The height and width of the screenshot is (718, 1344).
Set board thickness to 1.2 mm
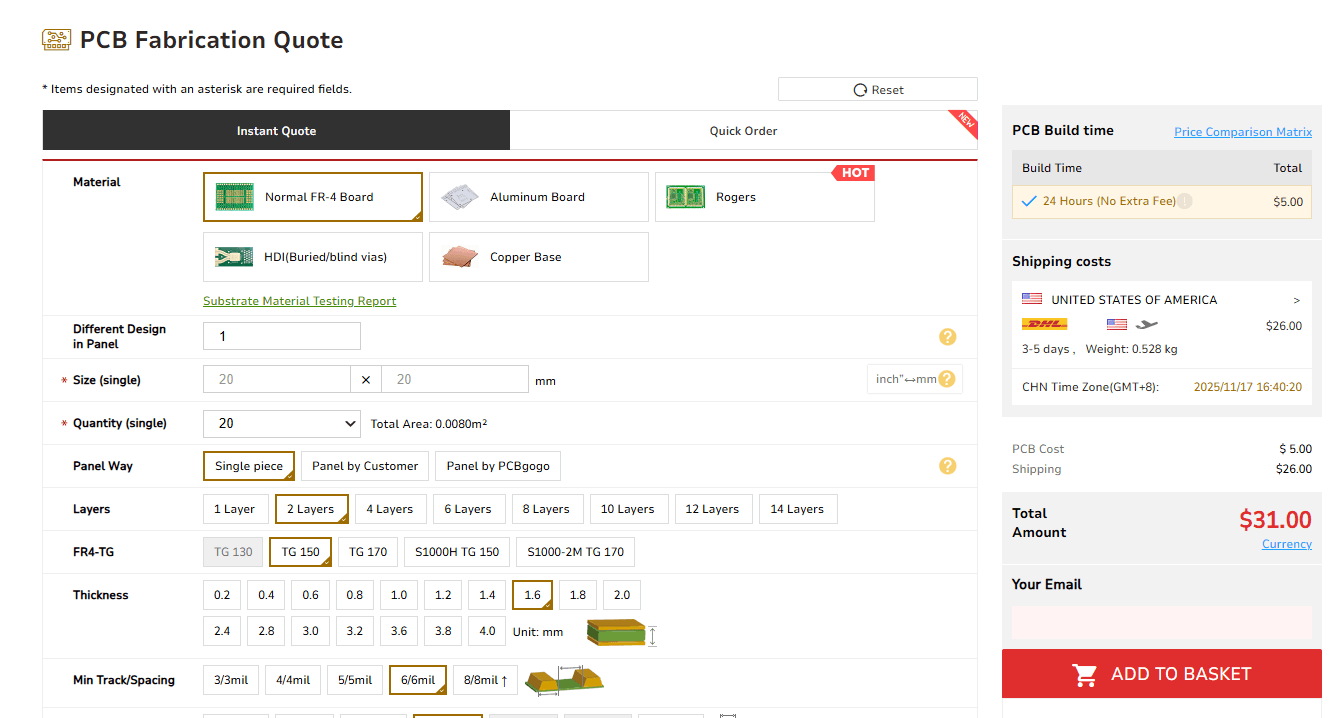(x=443, y=595)
